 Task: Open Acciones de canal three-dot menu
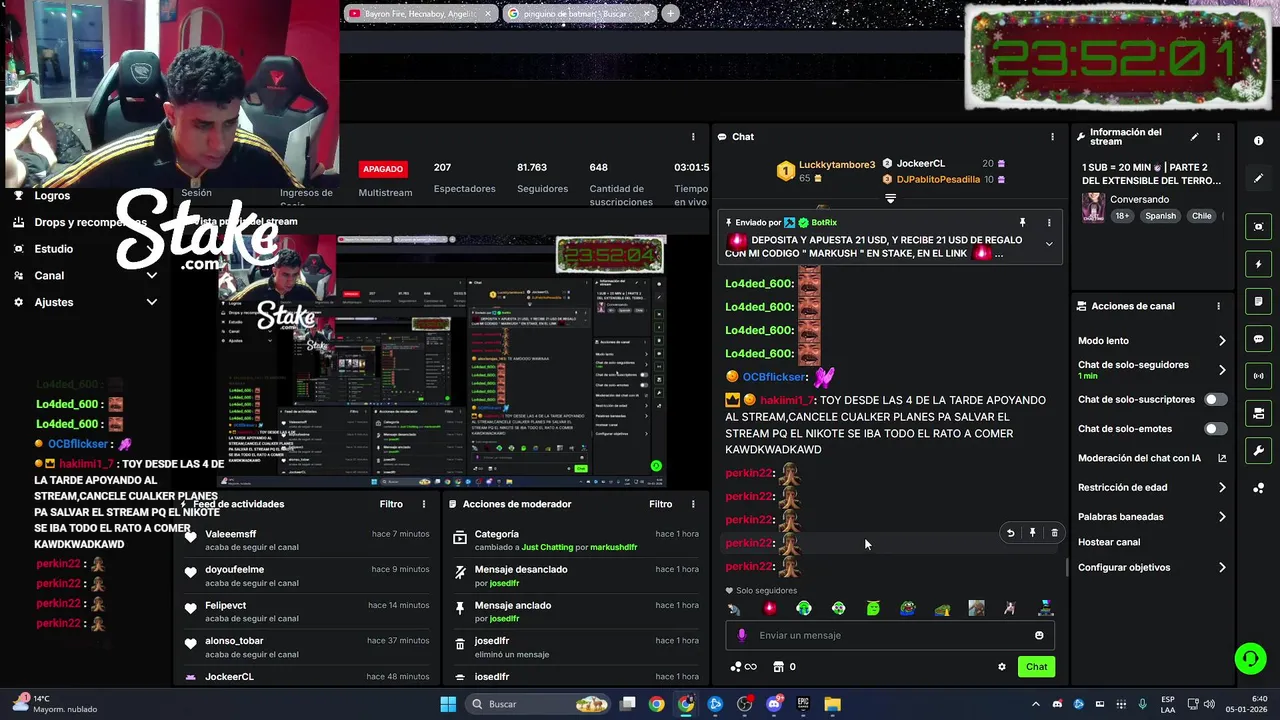[1218, 306]
